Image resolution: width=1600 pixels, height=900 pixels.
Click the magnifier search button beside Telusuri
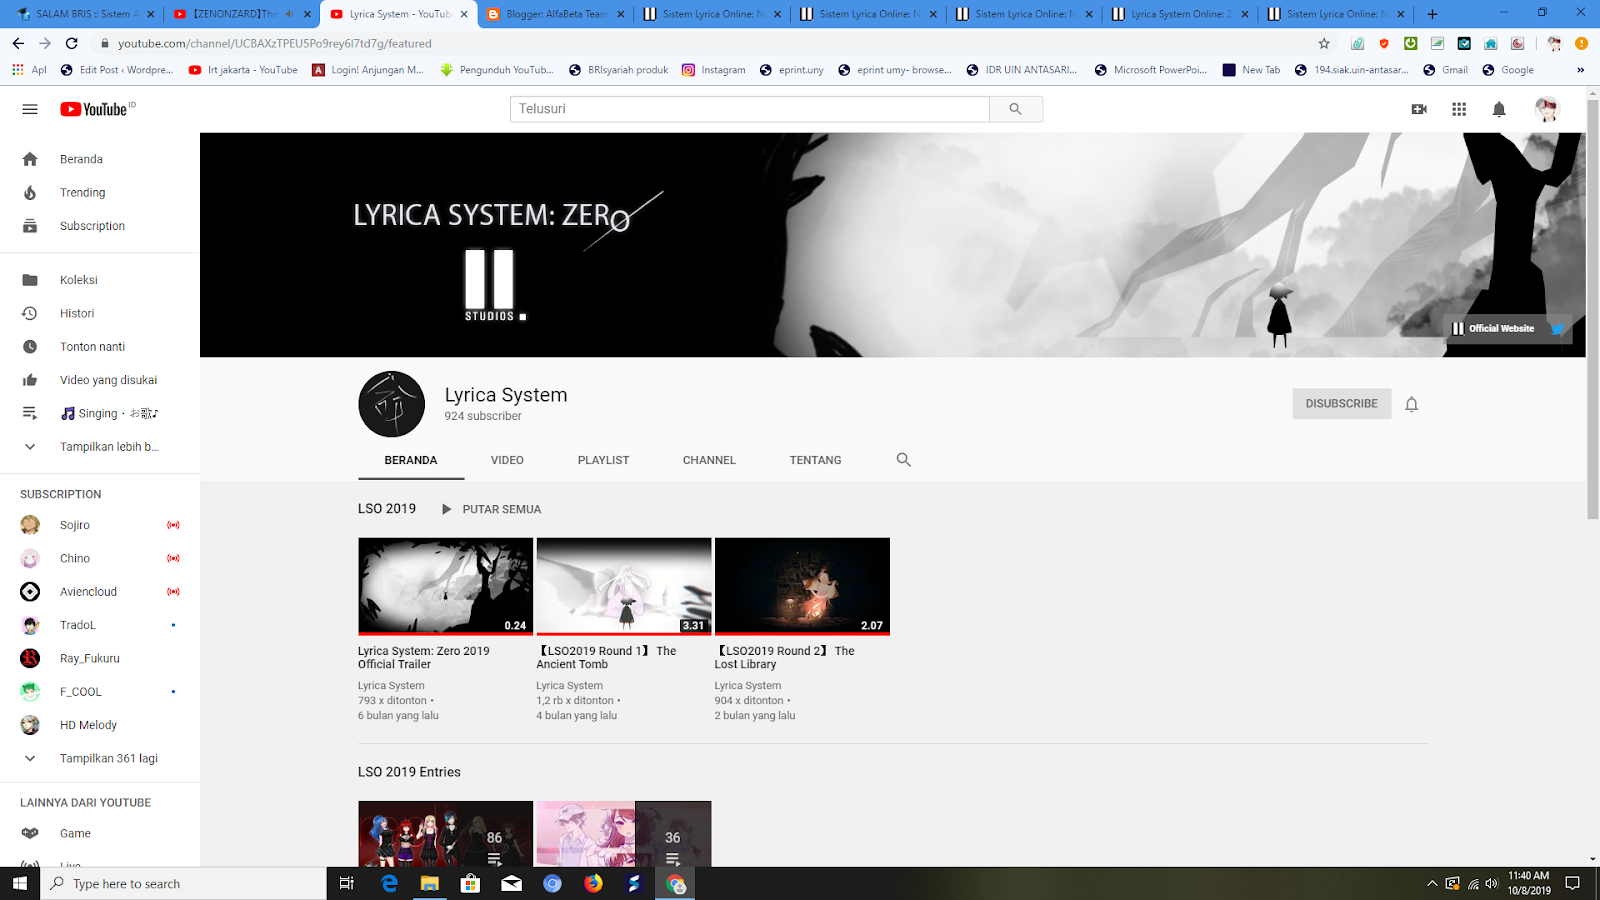point(1015,109)
